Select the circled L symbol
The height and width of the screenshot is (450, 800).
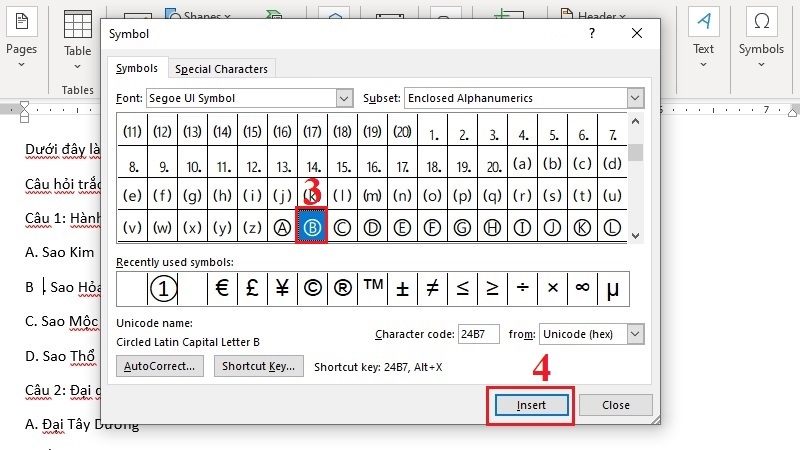pyautogui.click(x=612, y=227)
